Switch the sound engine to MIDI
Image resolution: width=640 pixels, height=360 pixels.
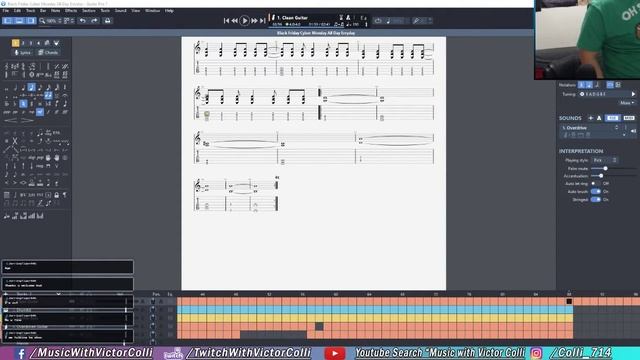coord(629,118)
